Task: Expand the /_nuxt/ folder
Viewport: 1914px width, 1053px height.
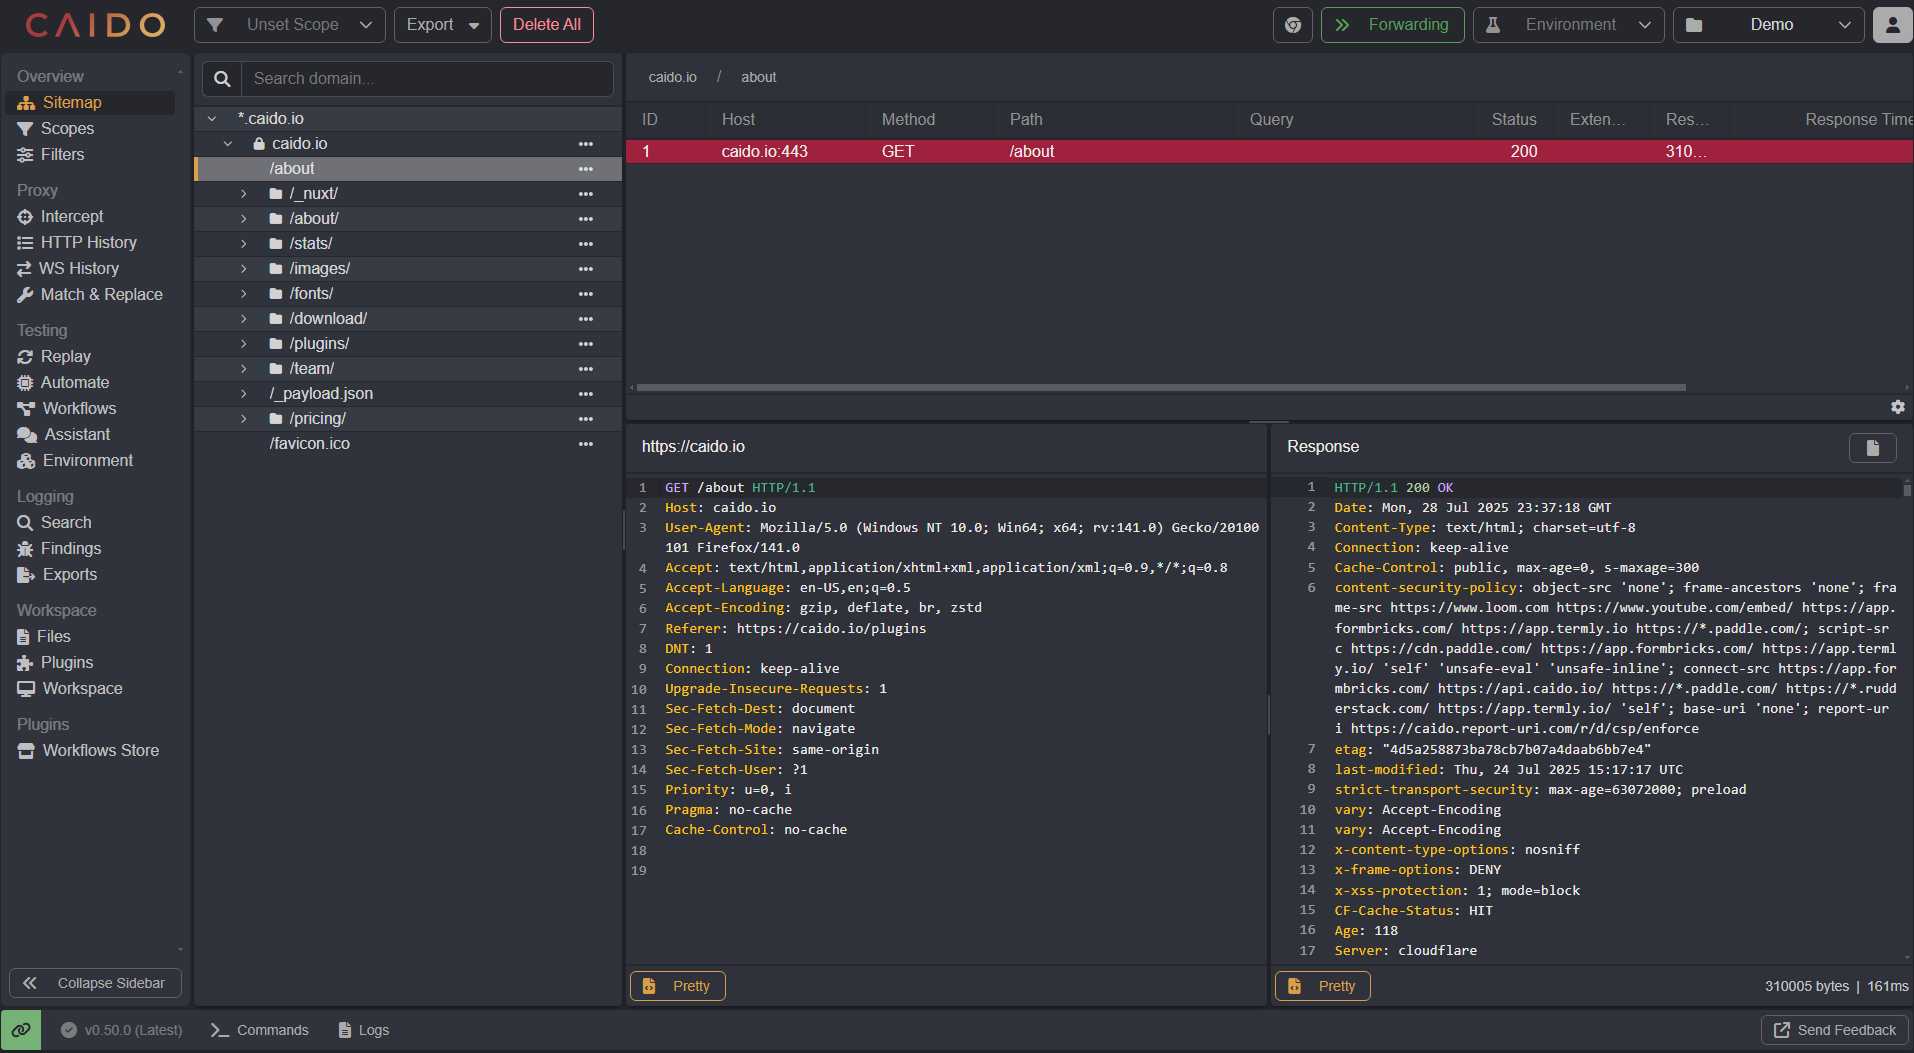Action: [243, 193]
